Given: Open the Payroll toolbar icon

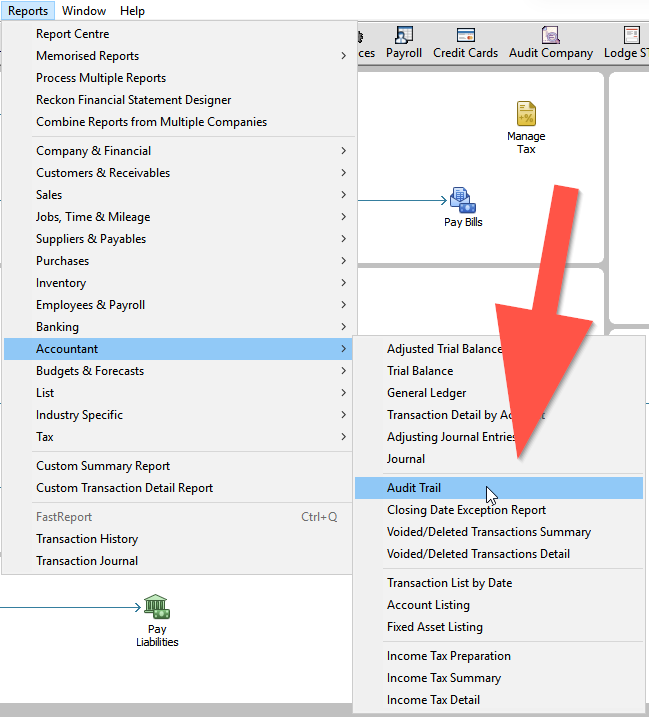Looking at the screenshot, I should click(x=404, y=43).
